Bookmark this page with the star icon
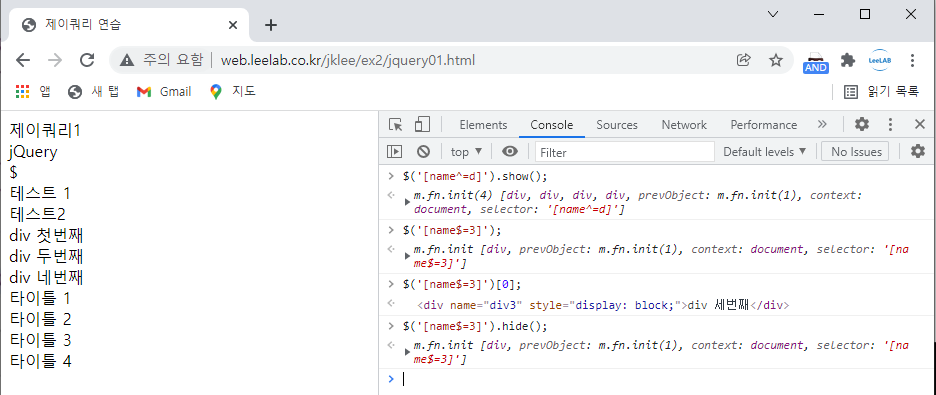Image resolution: width=936 pixels, height=395 pixels. 775,60
